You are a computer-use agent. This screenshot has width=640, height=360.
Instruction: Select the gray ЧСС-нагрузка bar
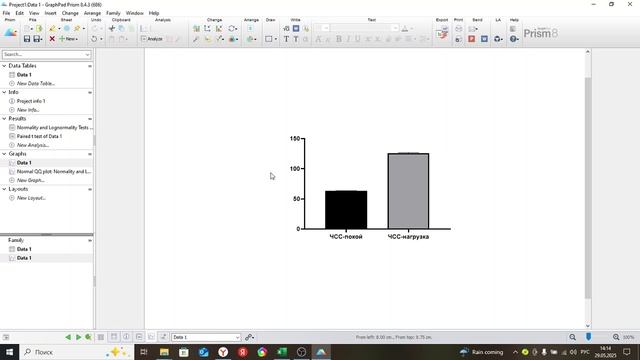[408, 191]
